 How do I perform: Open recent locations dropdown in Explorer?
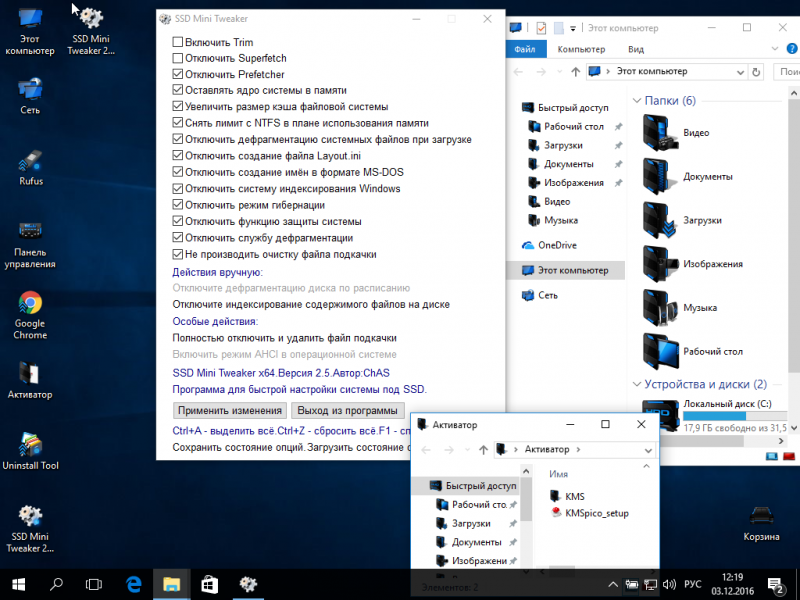click(x=560, y=72)
